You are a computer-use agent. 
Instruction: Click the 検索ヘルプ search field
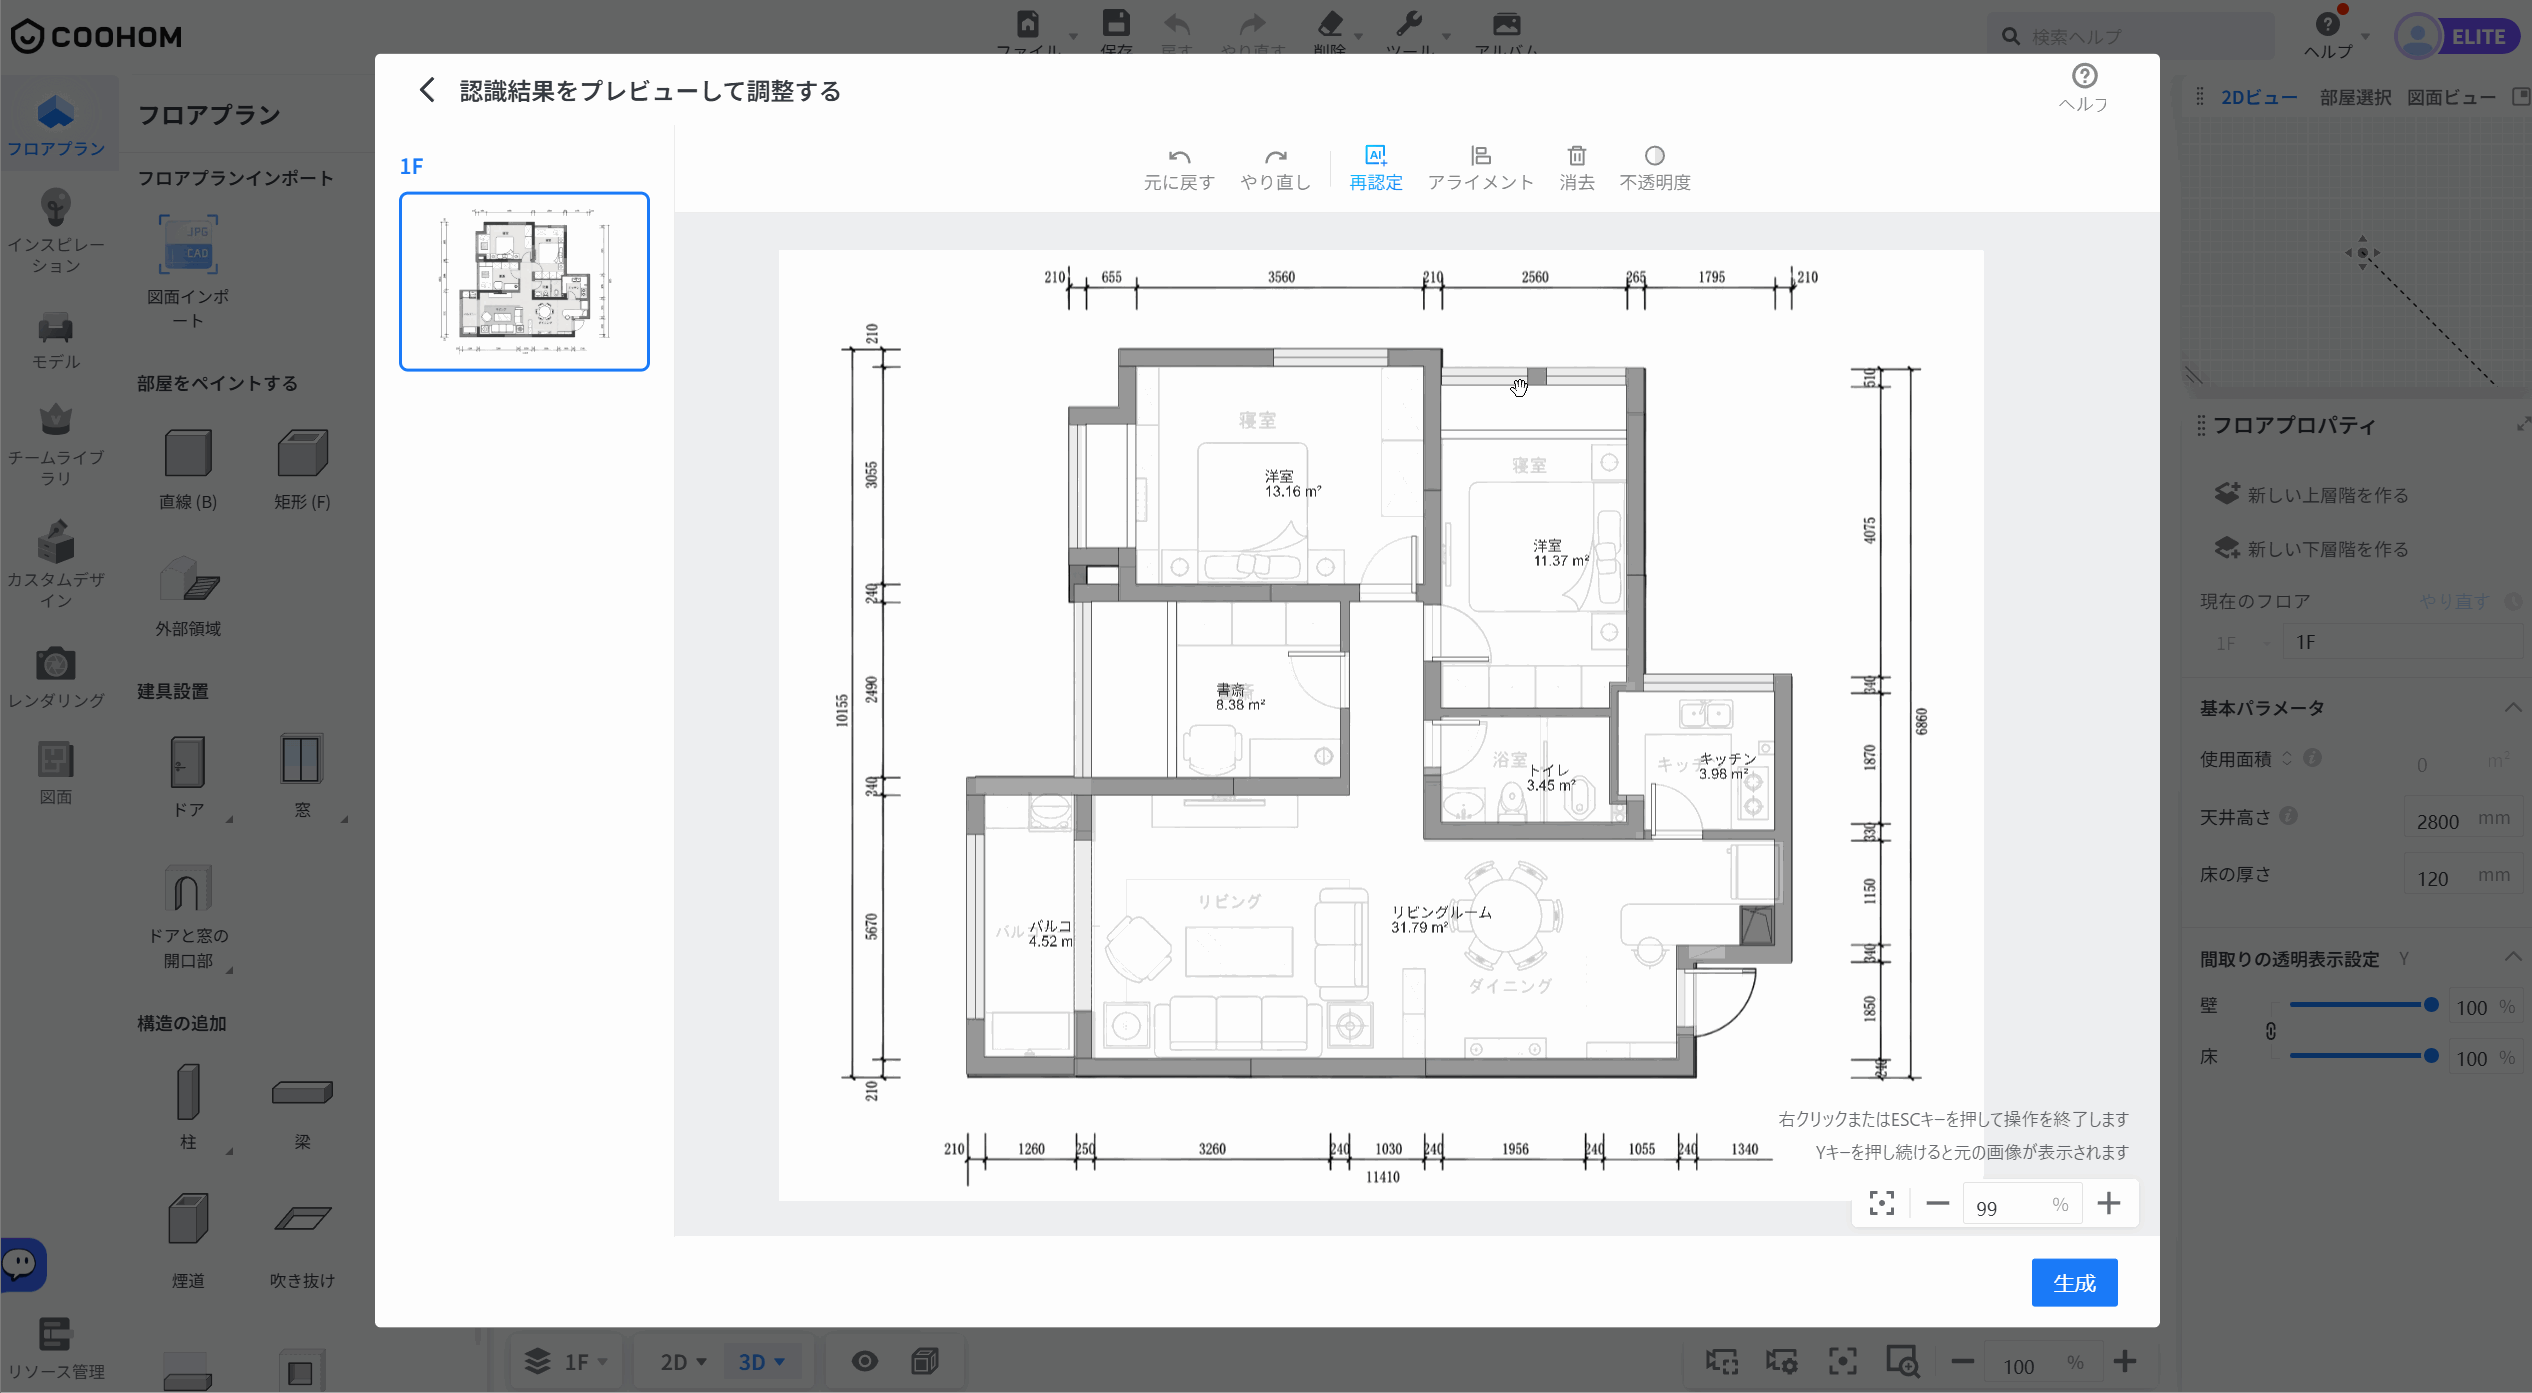coord(2130,37)
